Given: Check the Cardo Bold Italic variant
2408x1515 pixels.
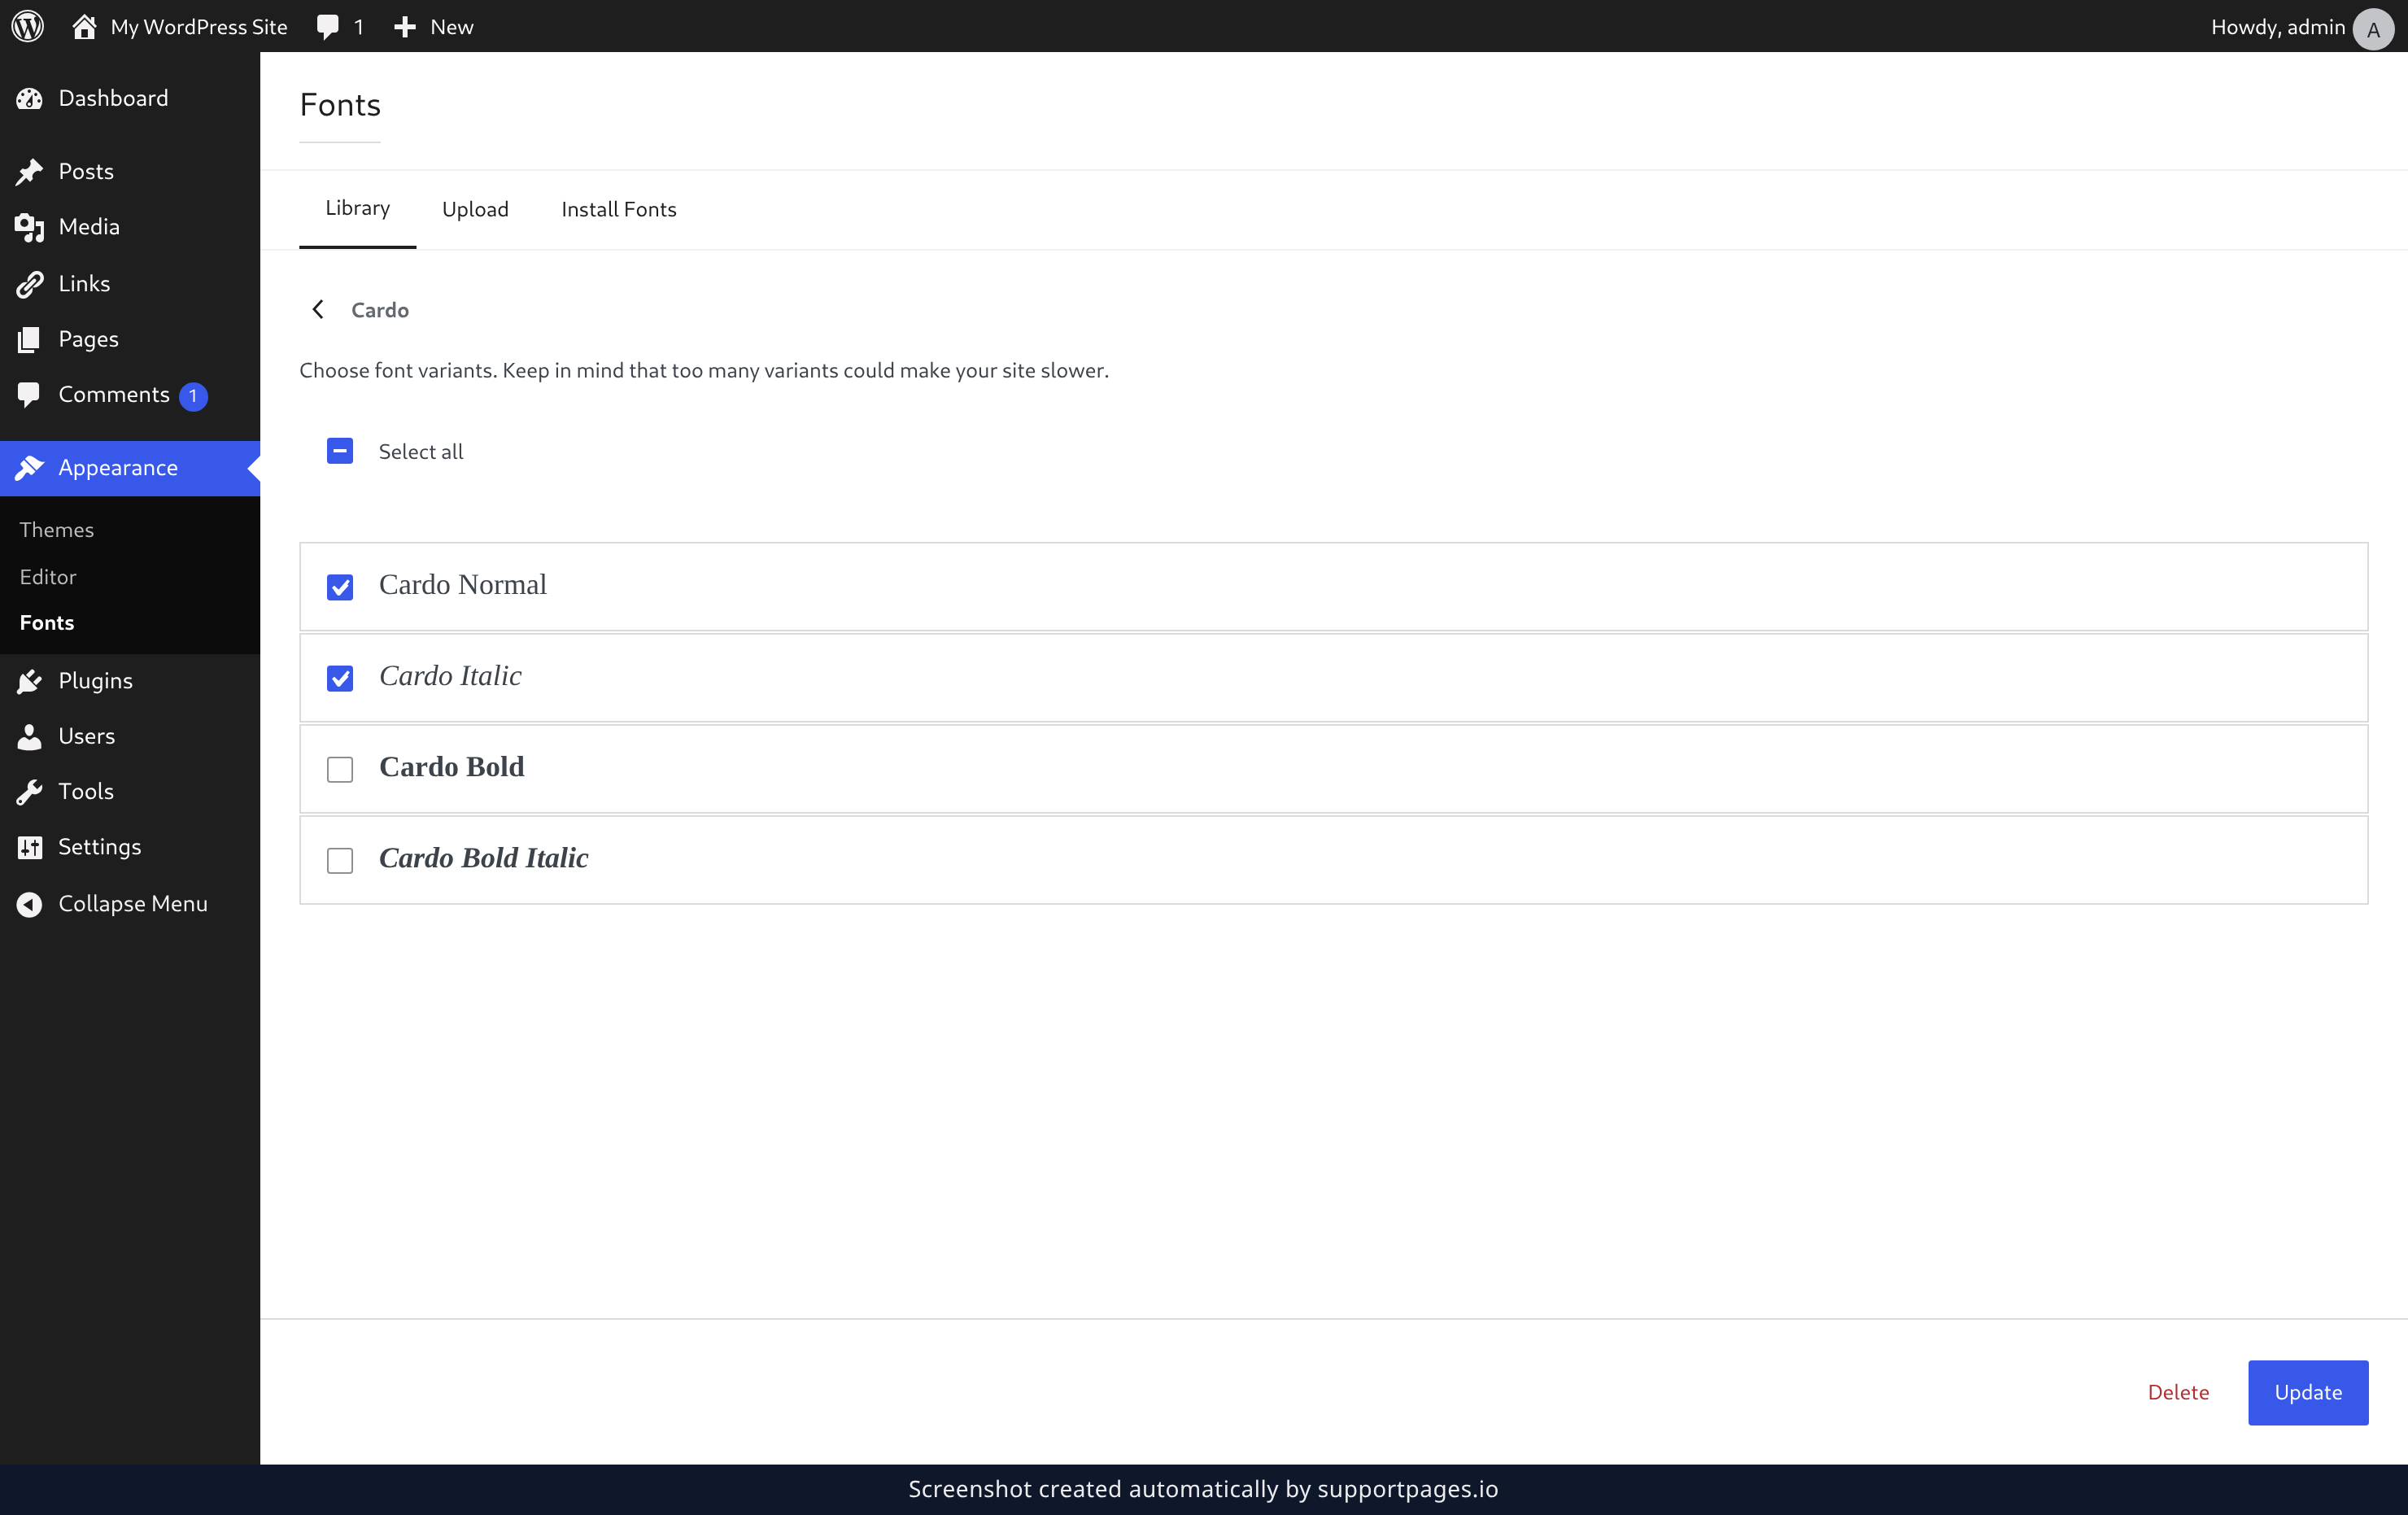Looking at the screenshot, I should [x=340, y=860].
